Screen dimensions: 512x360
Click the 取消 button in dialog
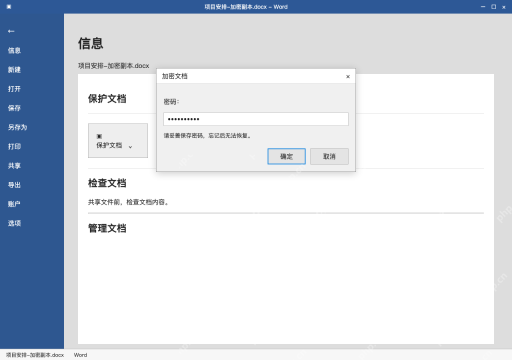pos(329,156)
